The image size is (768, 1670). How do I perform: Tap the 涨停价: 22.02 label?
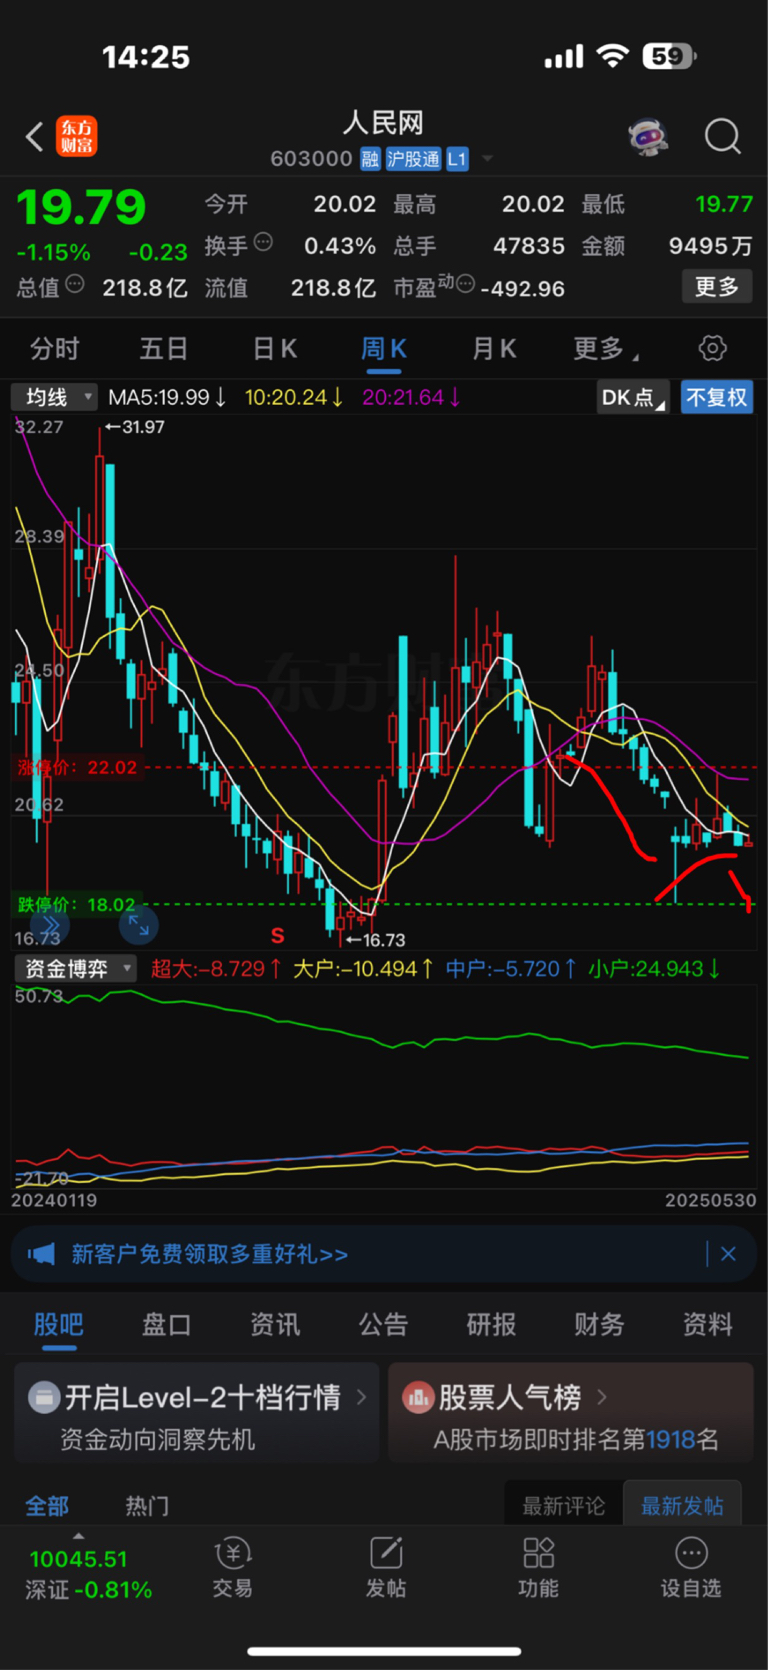[x=77, y=767]
